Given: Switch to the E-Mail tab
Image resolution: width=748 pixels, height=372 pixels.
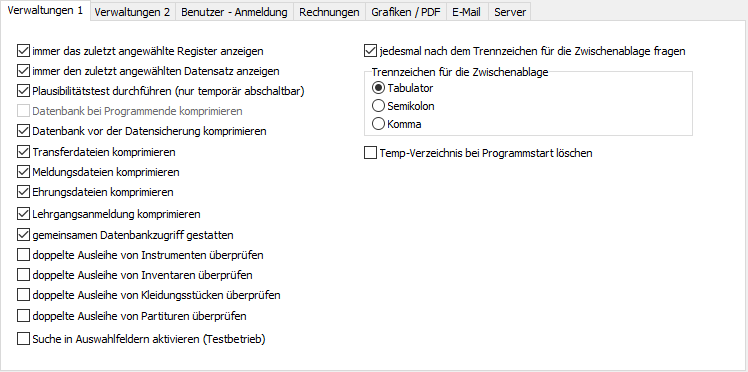Looking at the screenshot, I should pyautogui.click(x=467, y=12).
